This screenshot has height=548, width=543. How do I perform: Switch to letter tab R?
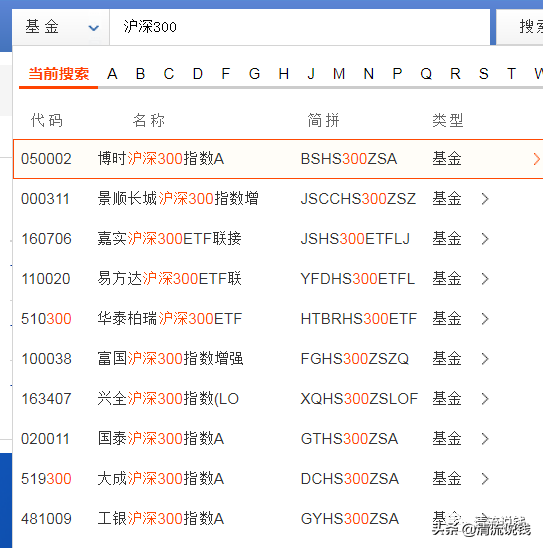455,74
